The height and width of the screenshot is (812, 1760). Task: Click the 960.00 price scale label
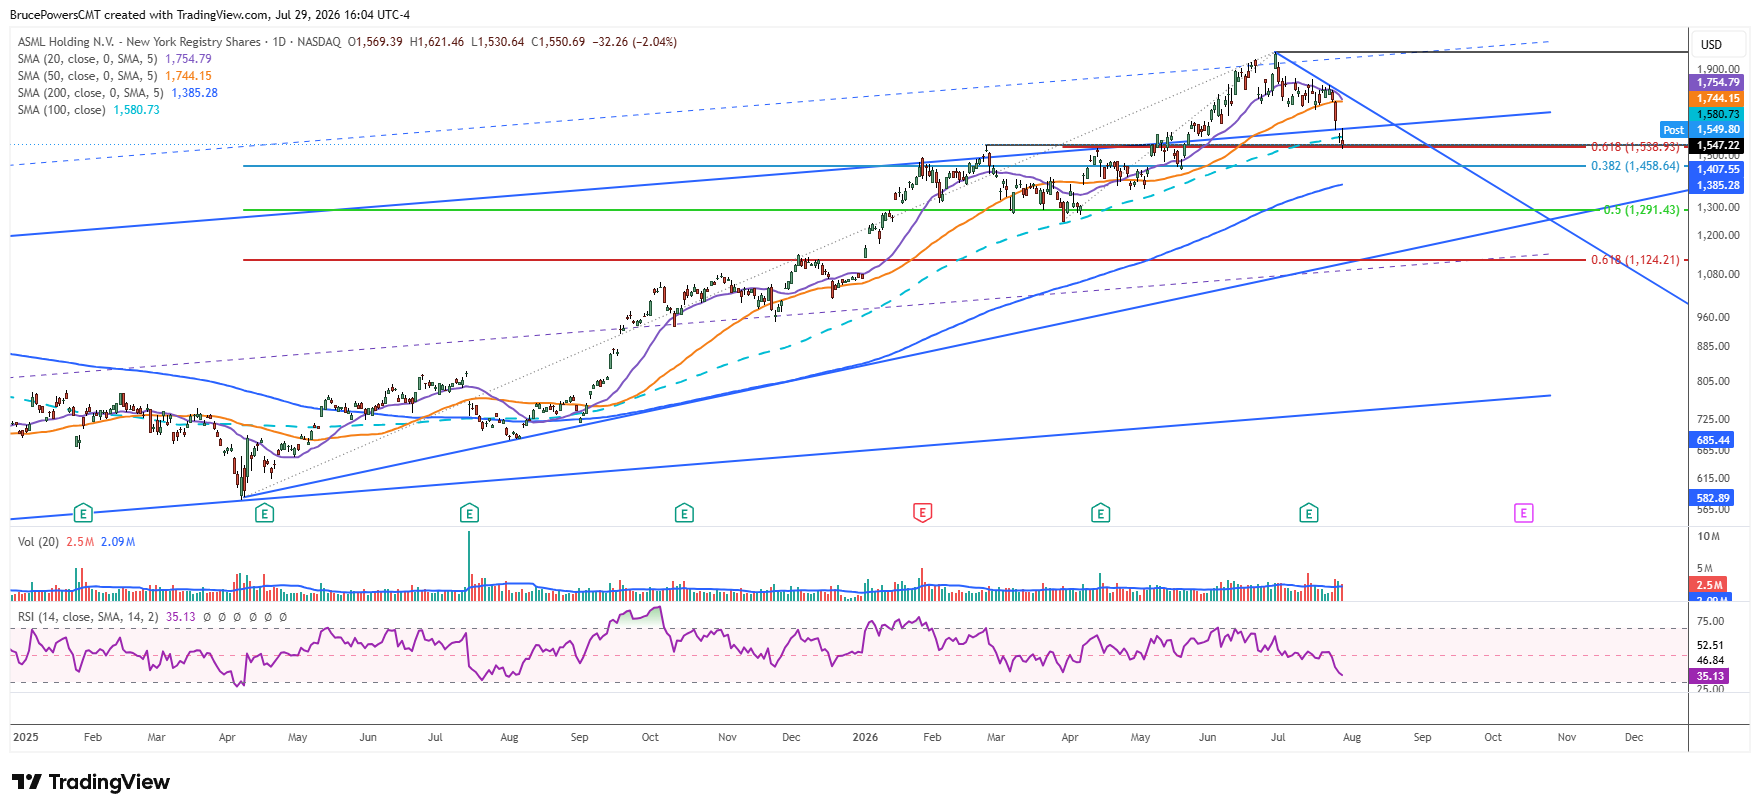pos(1713,317)
